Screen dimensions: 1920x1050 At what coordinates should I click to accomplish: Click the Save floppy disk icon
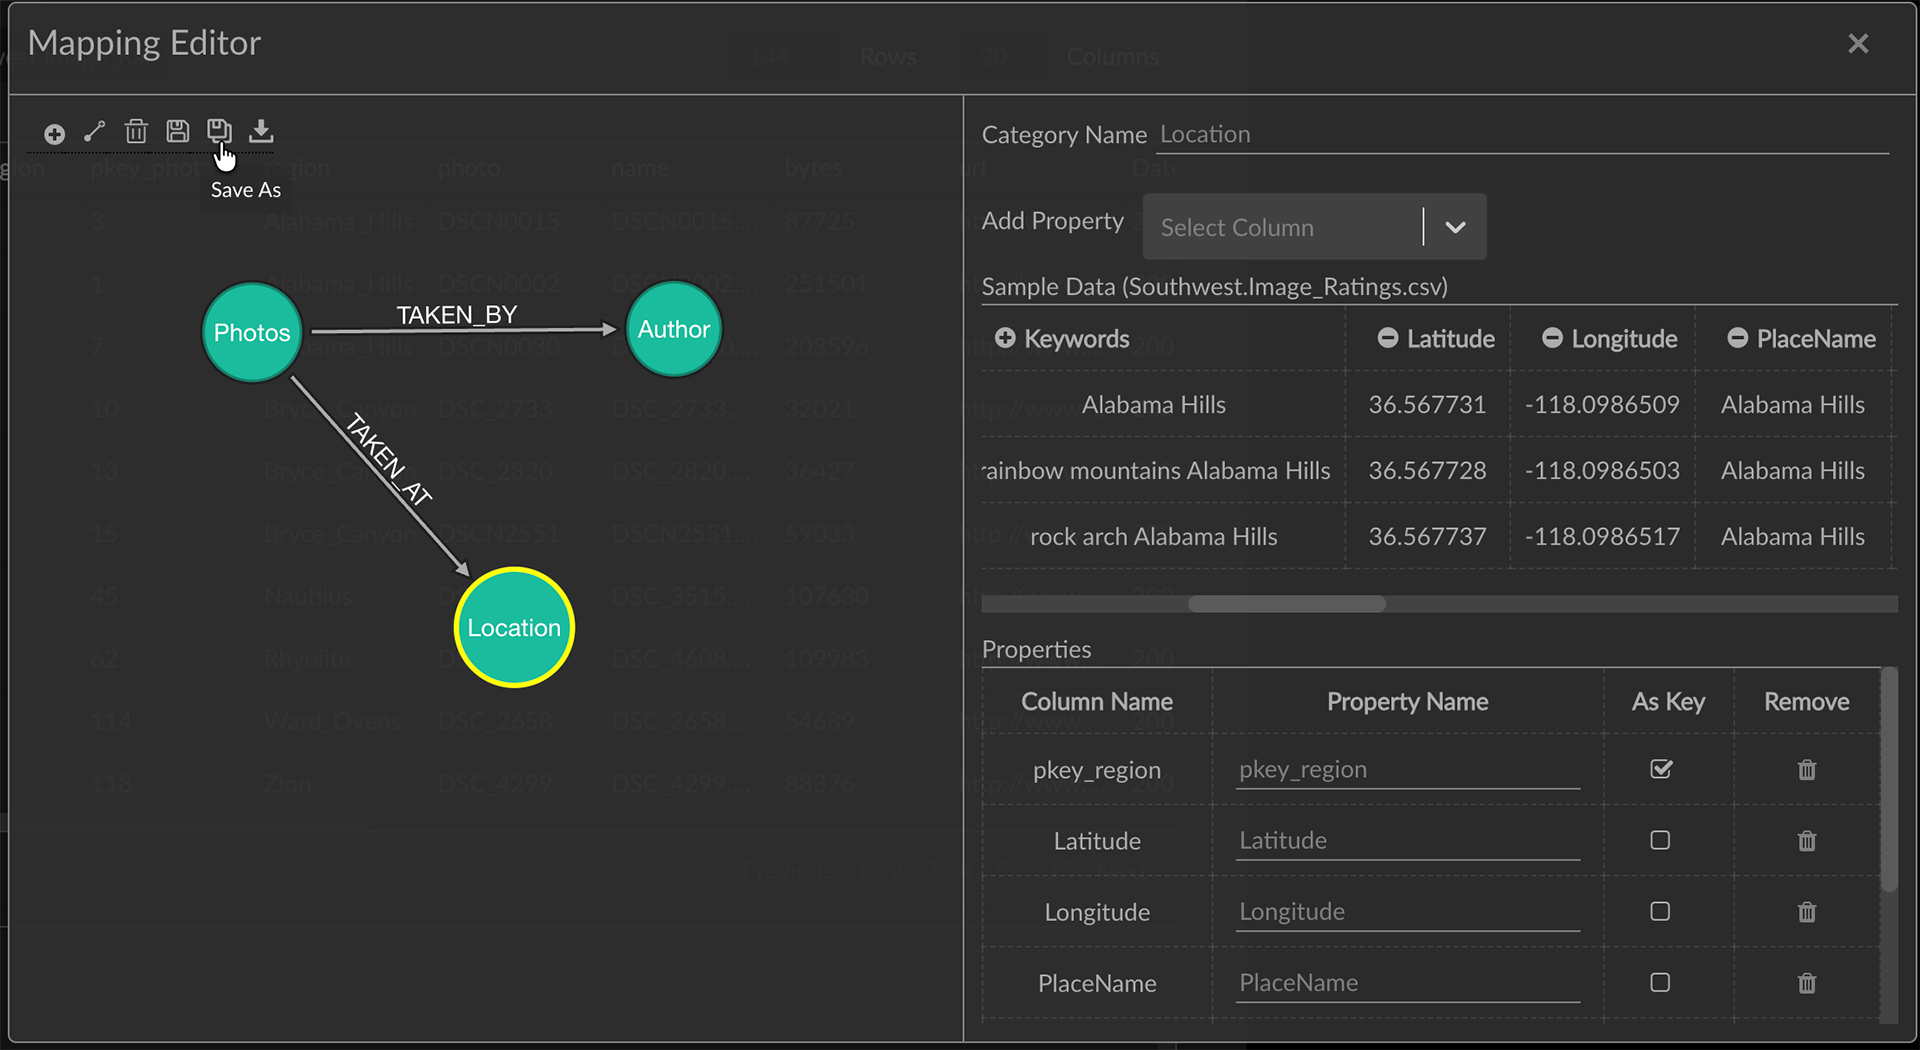(x=178, y=132)
